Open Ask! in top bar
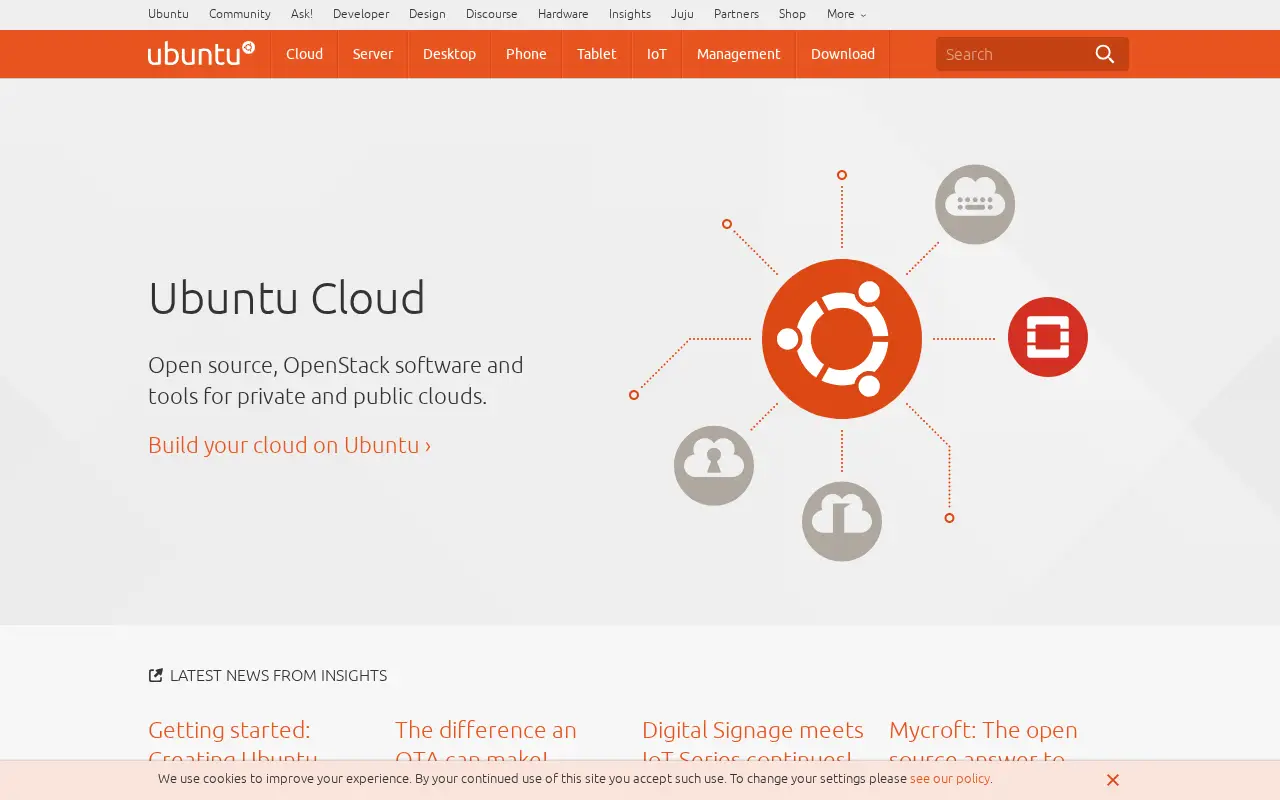Image resolution: width=1280 pixels, height=800 pixels. click(302, 14)
